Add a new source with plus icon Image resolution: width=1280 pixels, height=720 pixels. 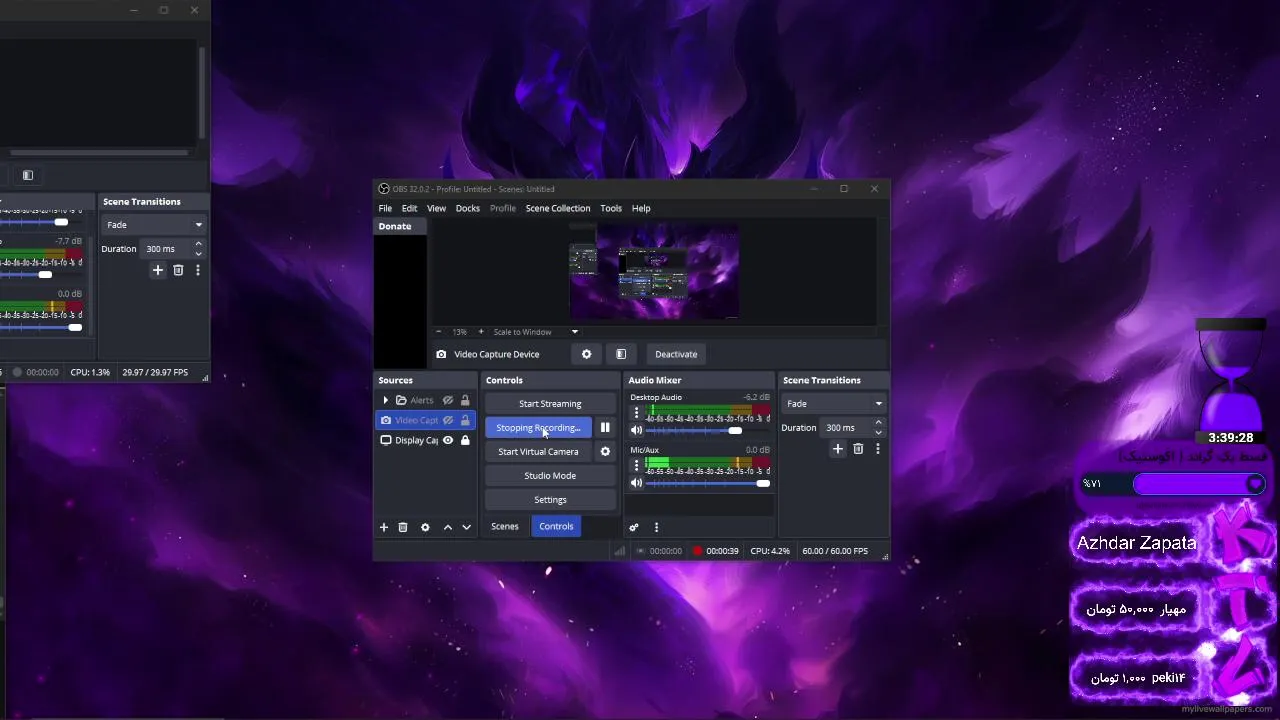[x=383, y=527]
